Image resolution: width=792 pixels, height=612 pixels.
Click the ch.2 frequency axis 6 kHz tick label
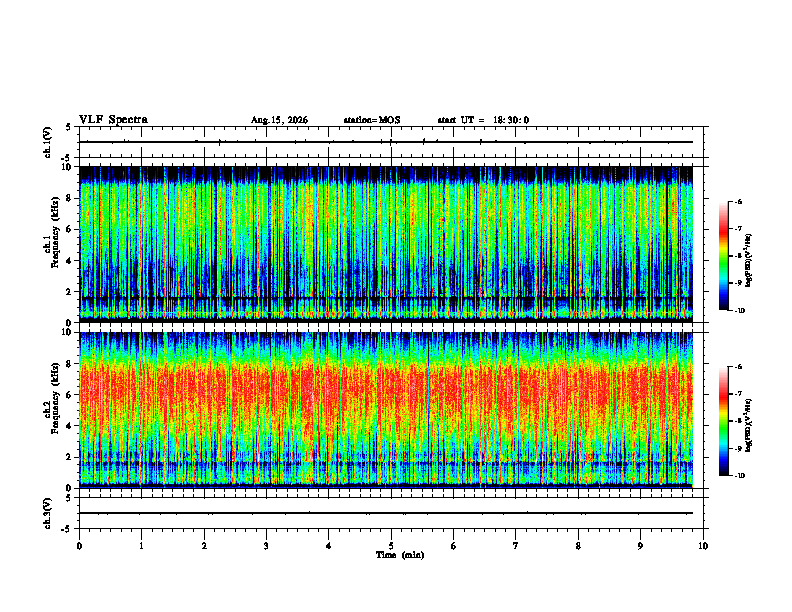point(70,395)
